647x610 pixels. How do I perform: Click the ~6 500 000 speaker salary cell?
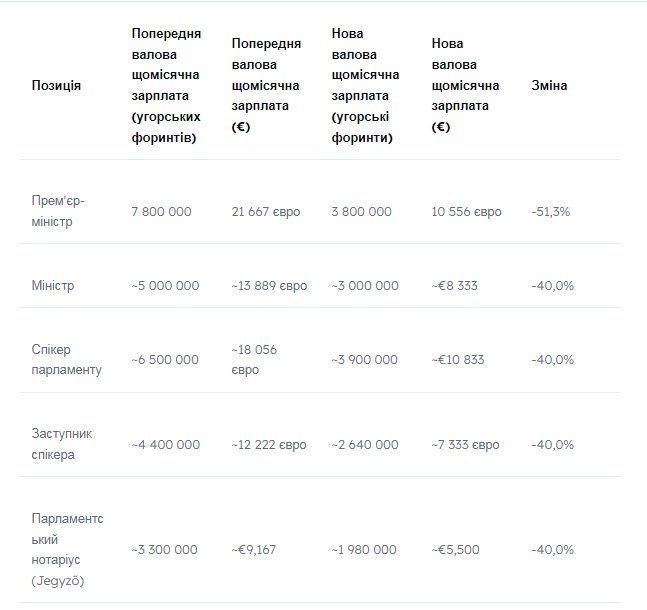pos(165,359)
